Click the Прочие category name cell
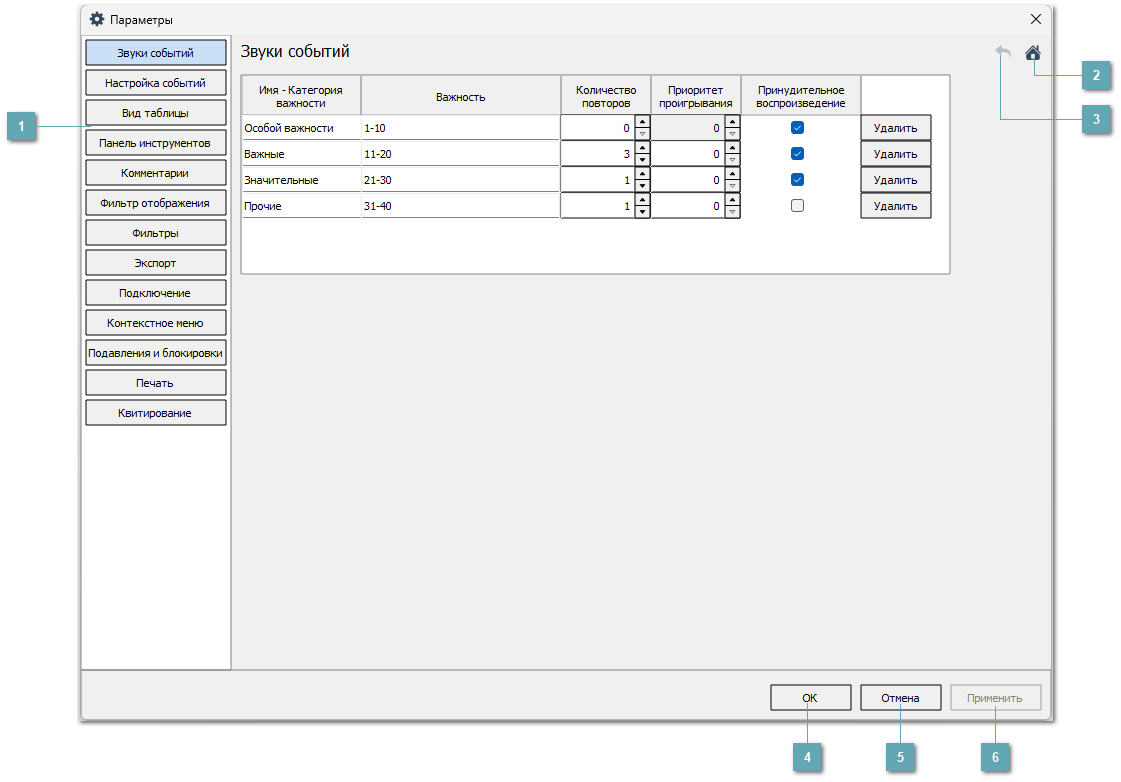This screenshot has width=1121, height=782. pos(300,206)
